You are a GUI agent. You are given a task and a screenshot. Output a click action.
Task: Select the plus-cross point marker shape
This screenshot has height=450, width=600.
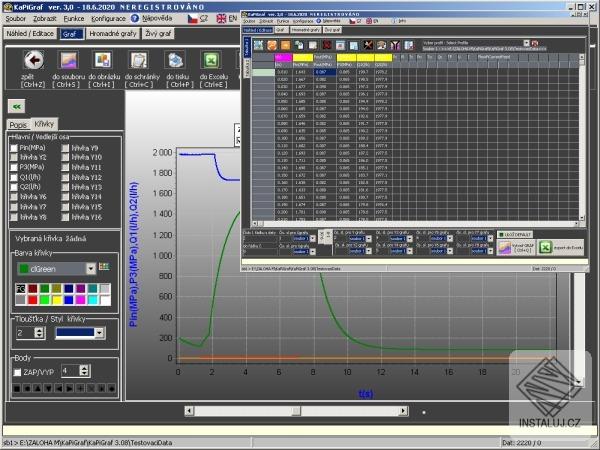click(80, 388)
